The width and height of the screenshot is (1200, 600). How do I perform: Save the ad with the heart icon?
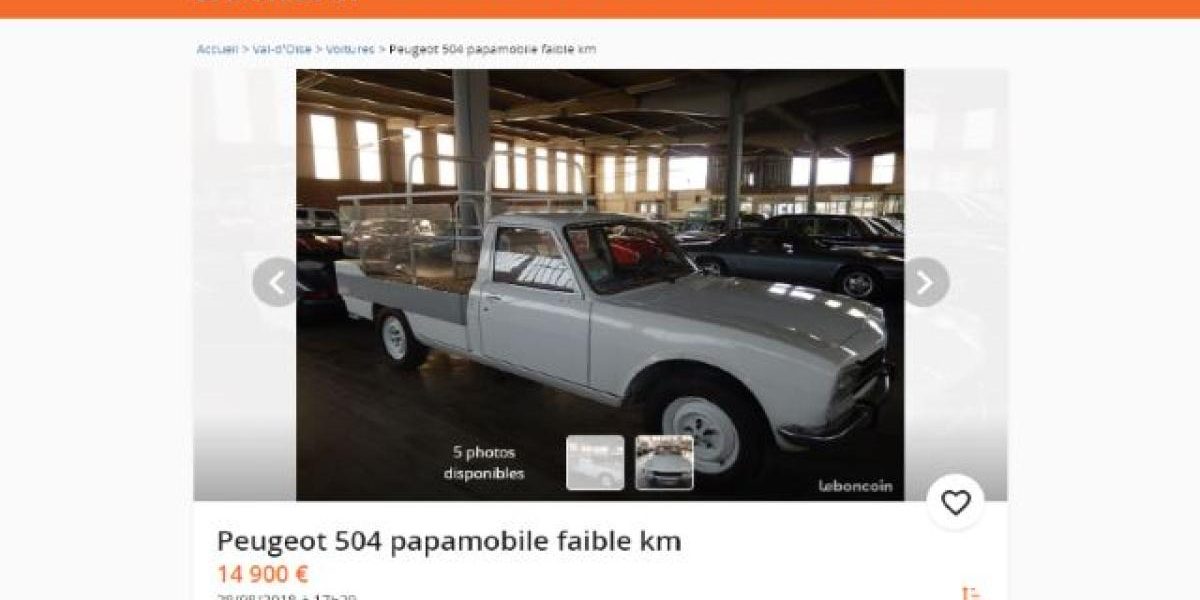[955, 503]
